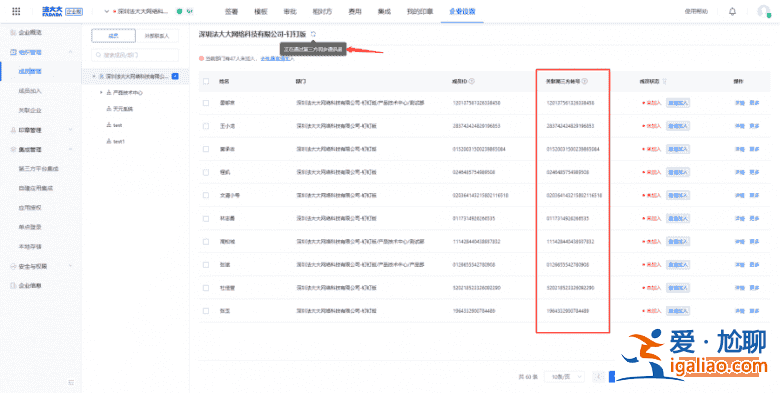Viewport: 780px width, 393px height.
Task: Click the 企业信息 sidebar icon
Action: 13,286
